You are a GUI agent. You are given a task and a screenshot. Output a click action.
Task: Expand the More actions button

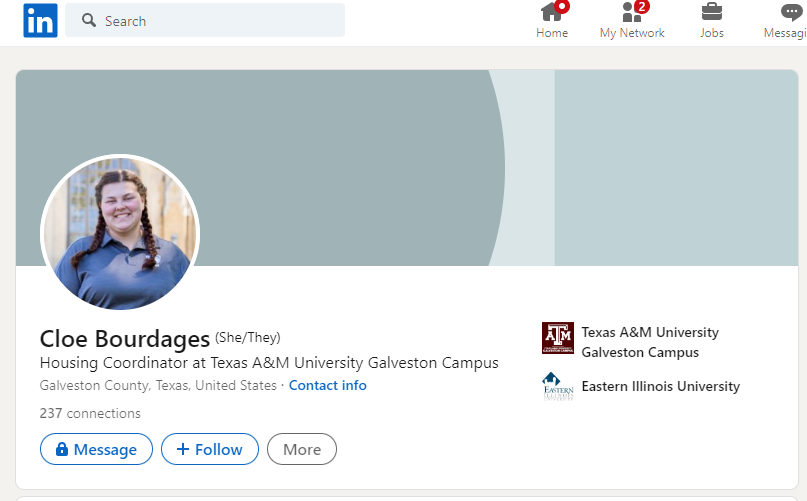(x=302, y=450)
